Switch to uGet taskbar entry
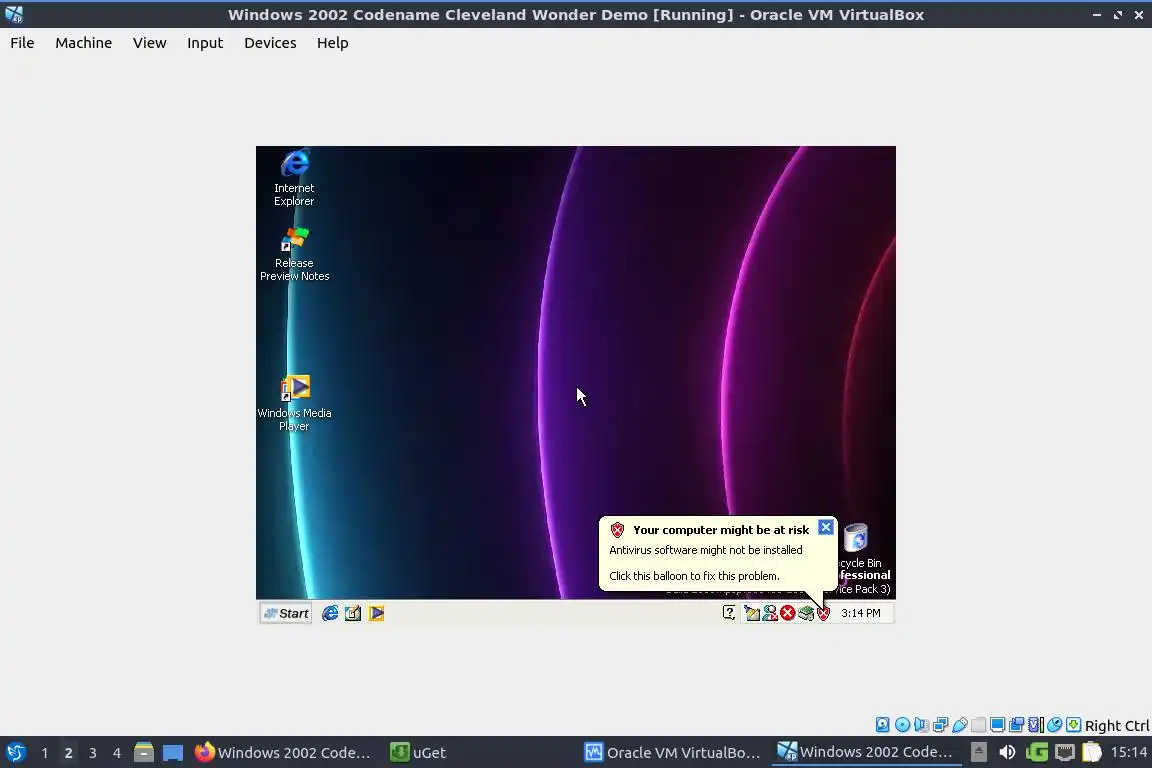The width and height of the screenshot is (1152, 768). 418,753
